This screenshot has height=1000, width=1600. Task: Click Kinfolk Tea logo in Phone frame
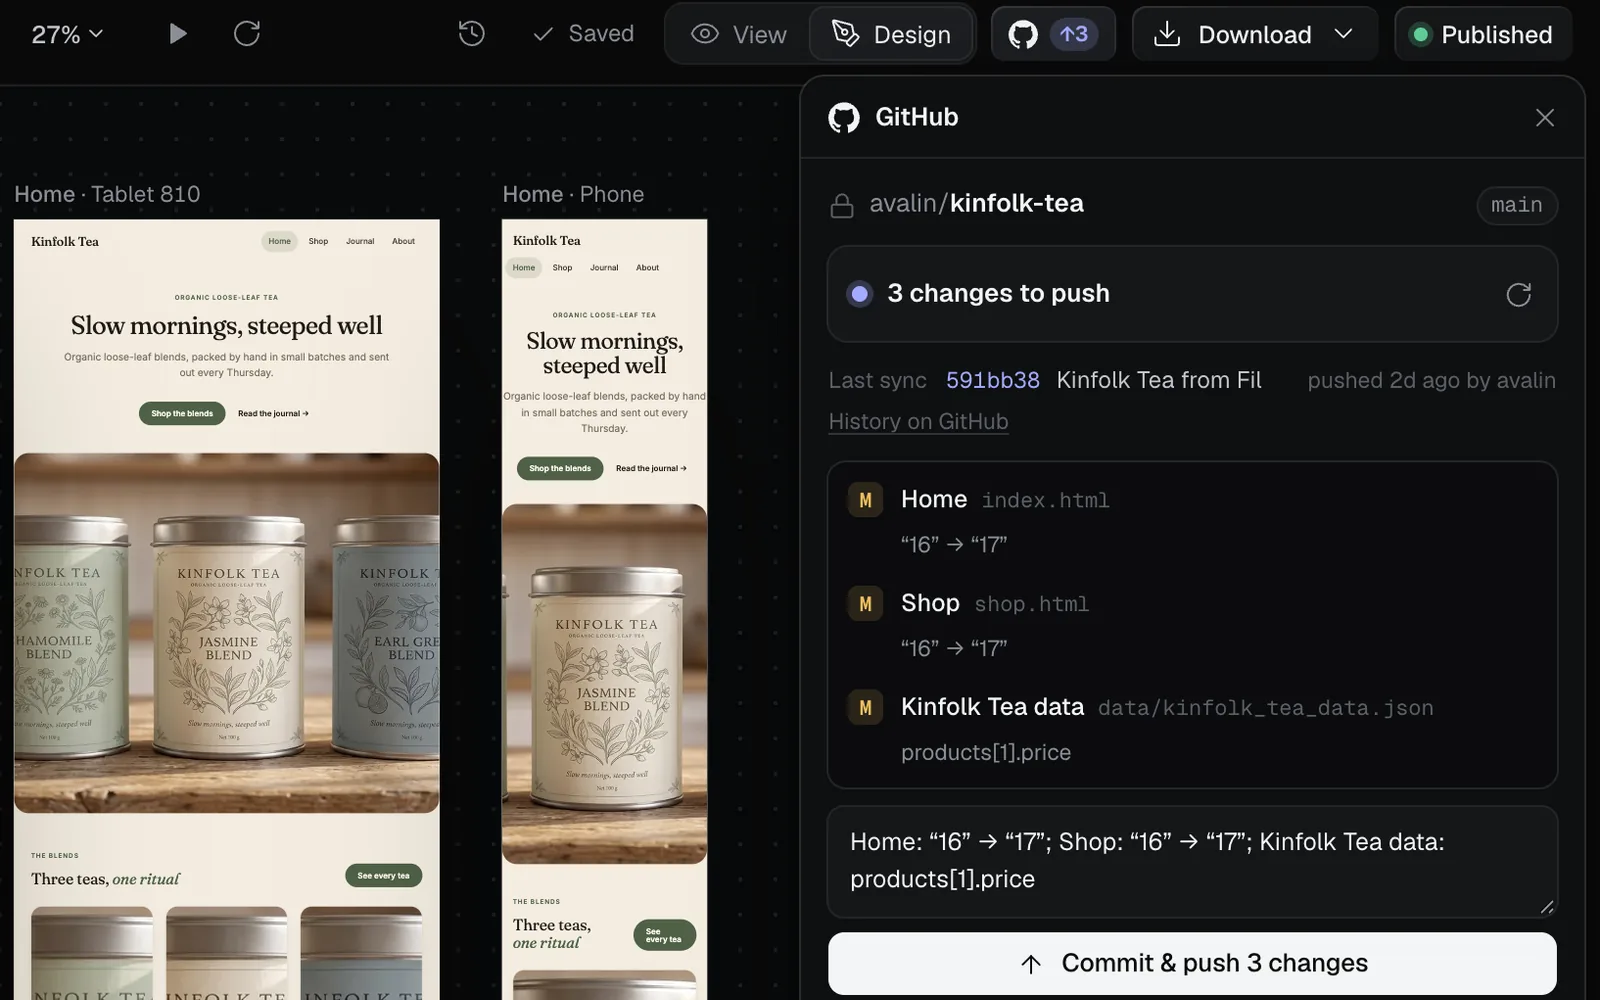(x=546, y=241)
